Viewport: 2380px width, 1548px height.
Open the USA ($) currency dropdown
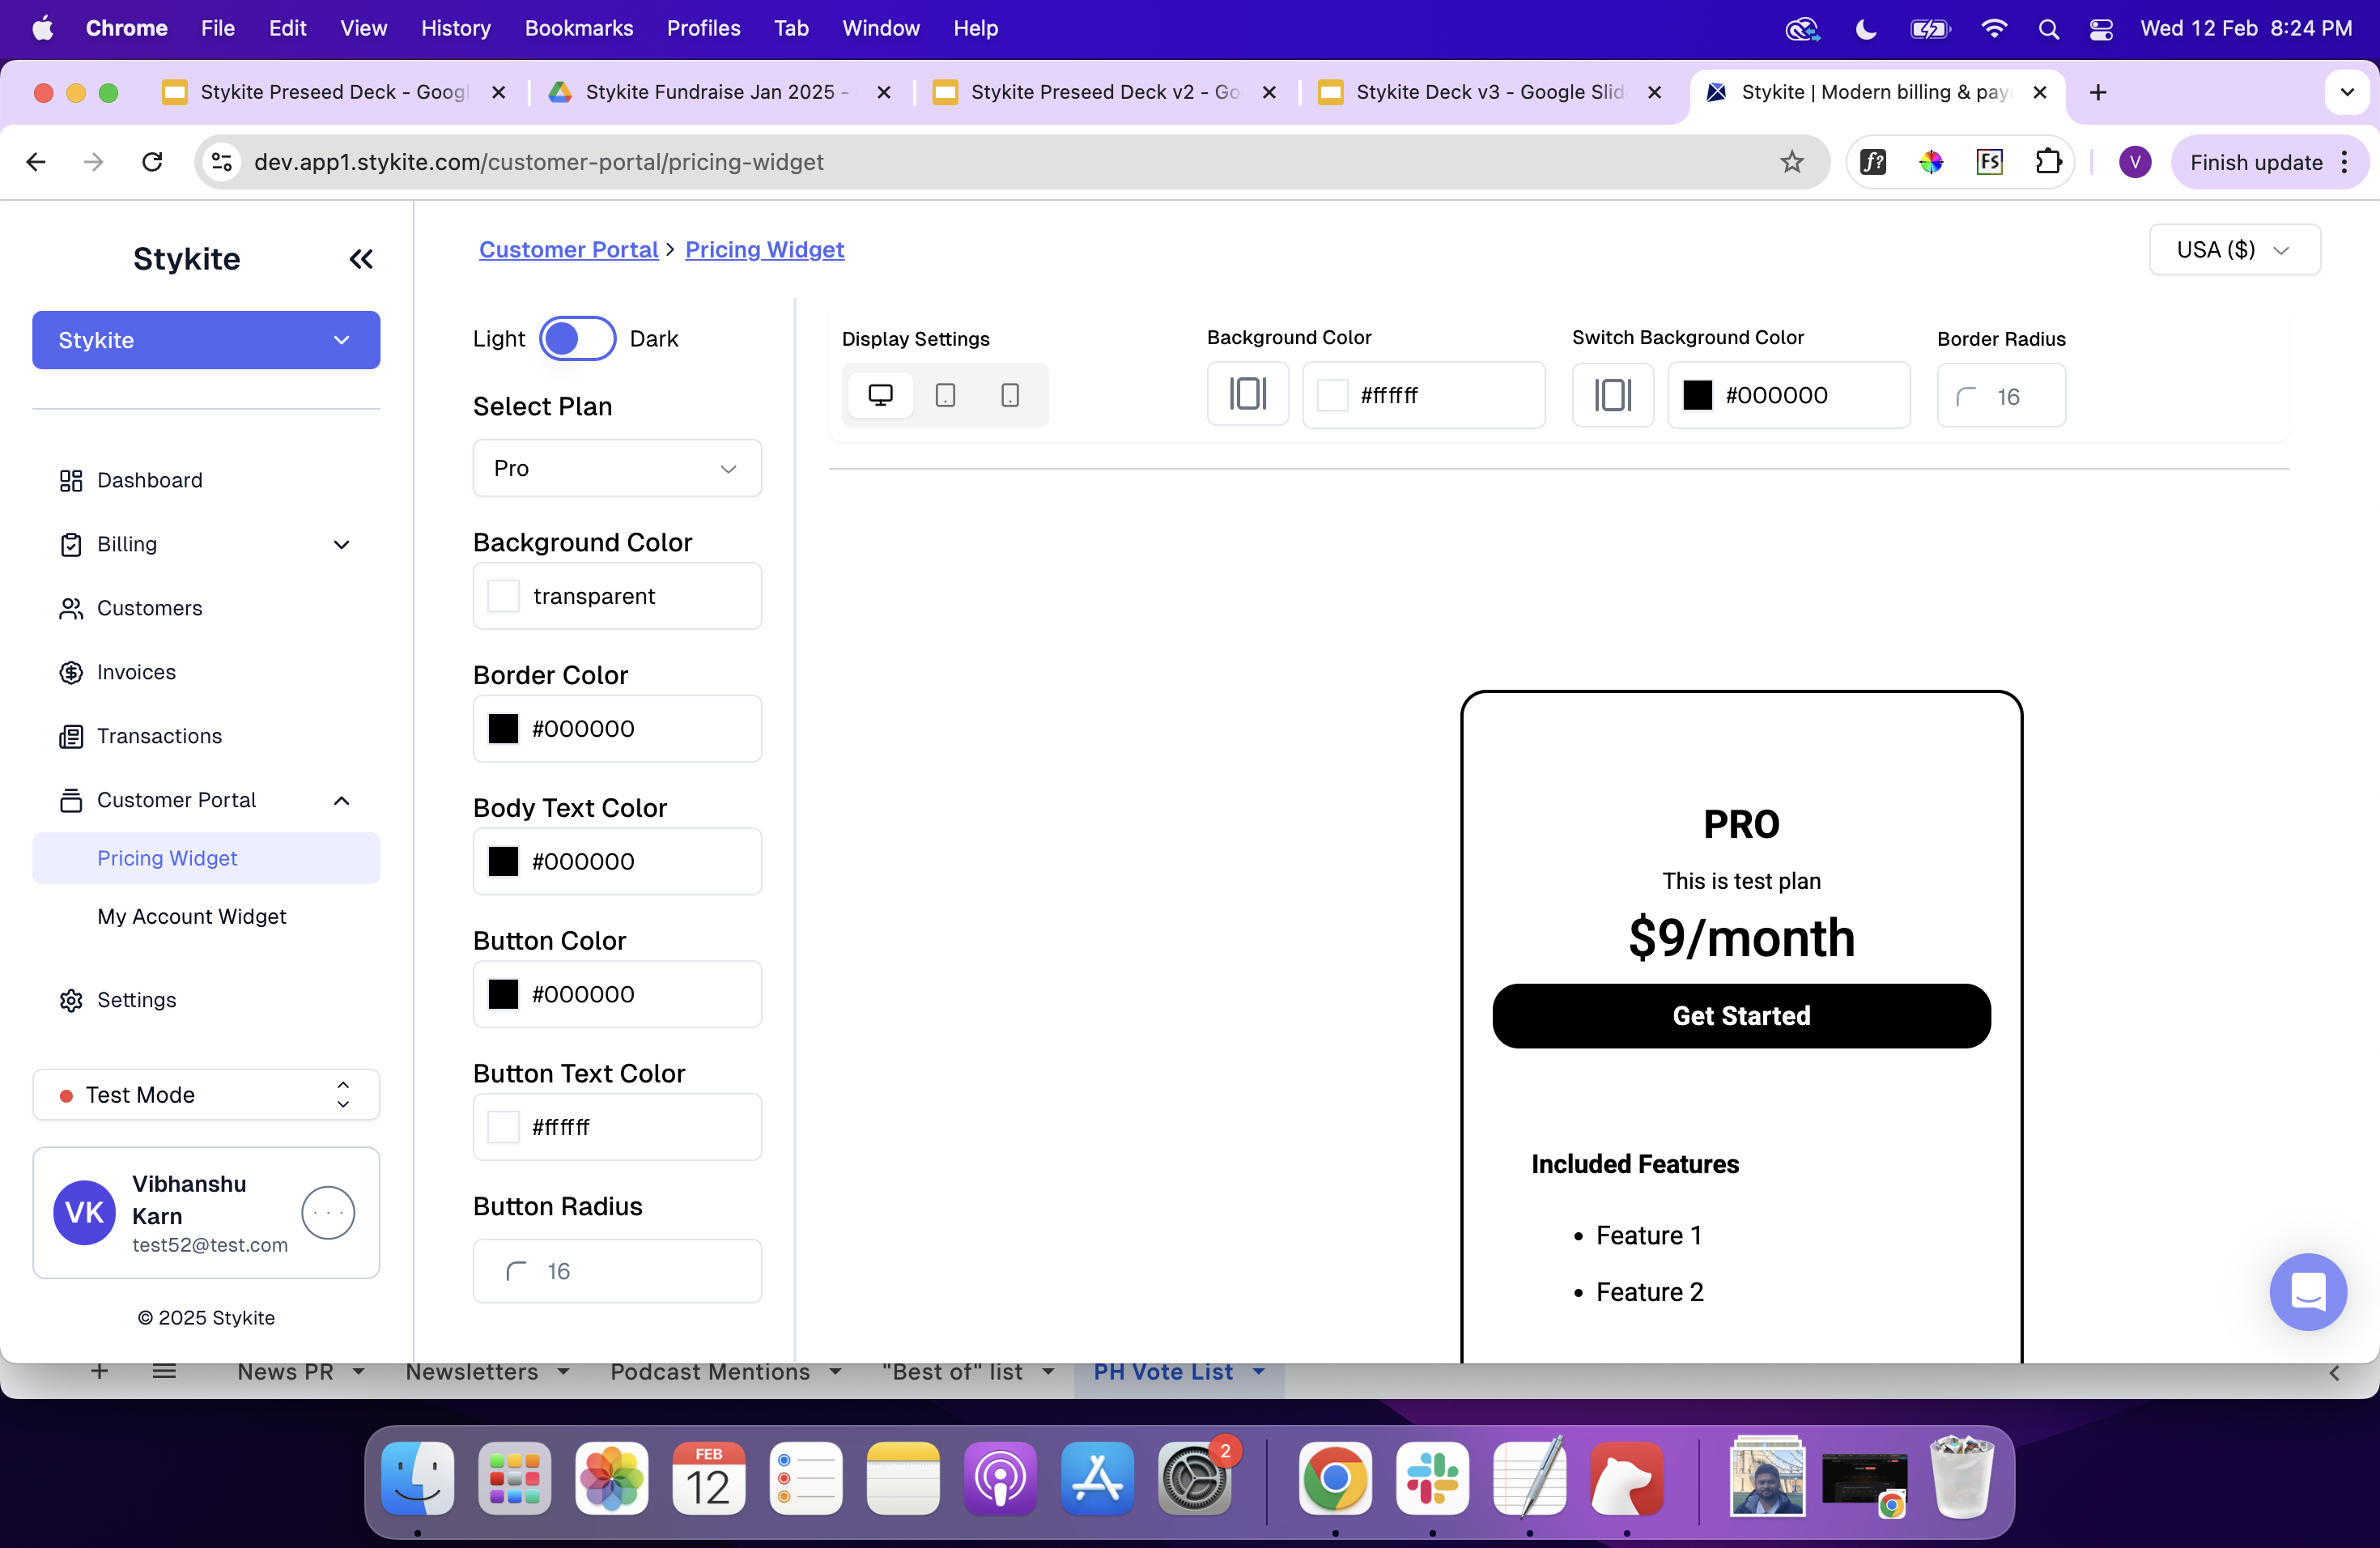(2233, 250)
